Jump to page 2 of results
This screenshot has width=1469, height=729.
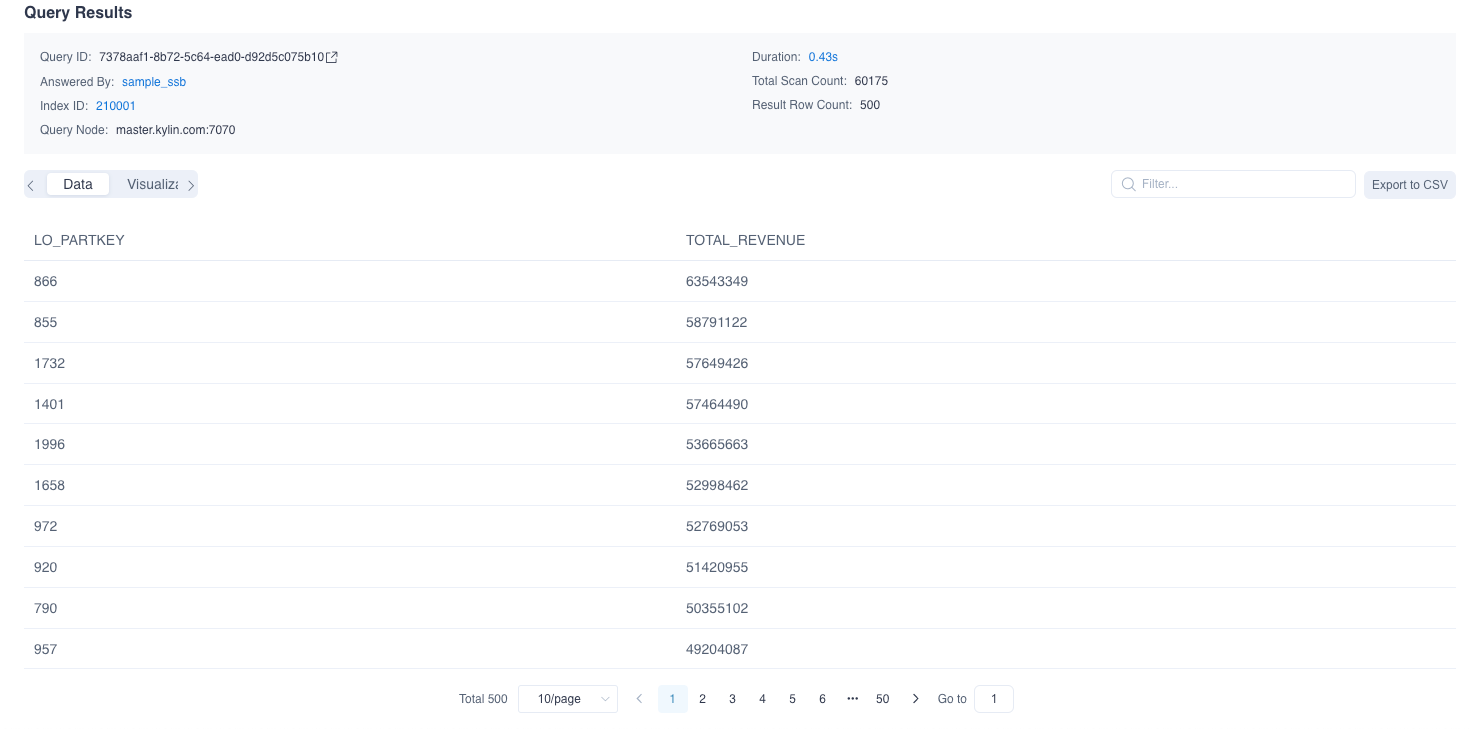(702, 699)
